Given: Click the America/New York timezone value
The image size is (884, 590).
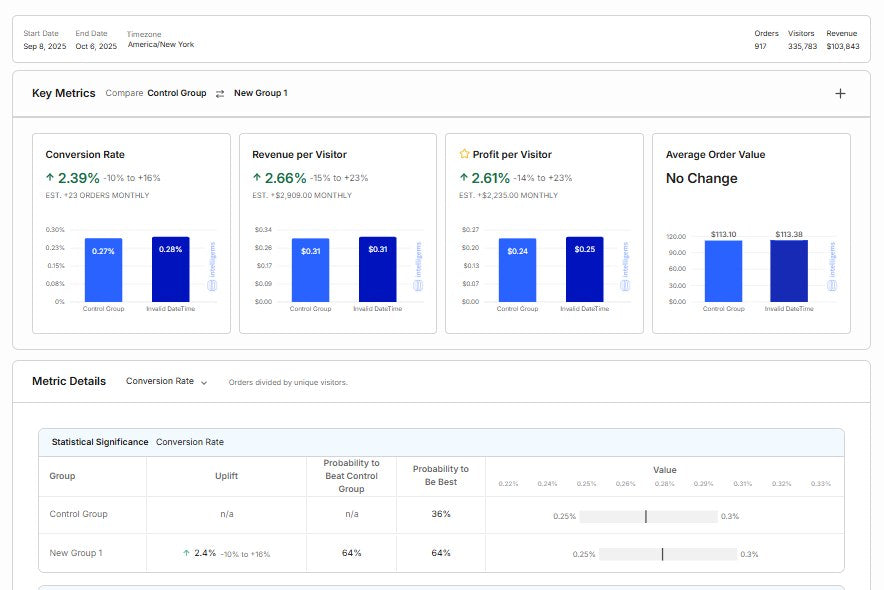Looking at the screenshot, I should tap(161, 45).
